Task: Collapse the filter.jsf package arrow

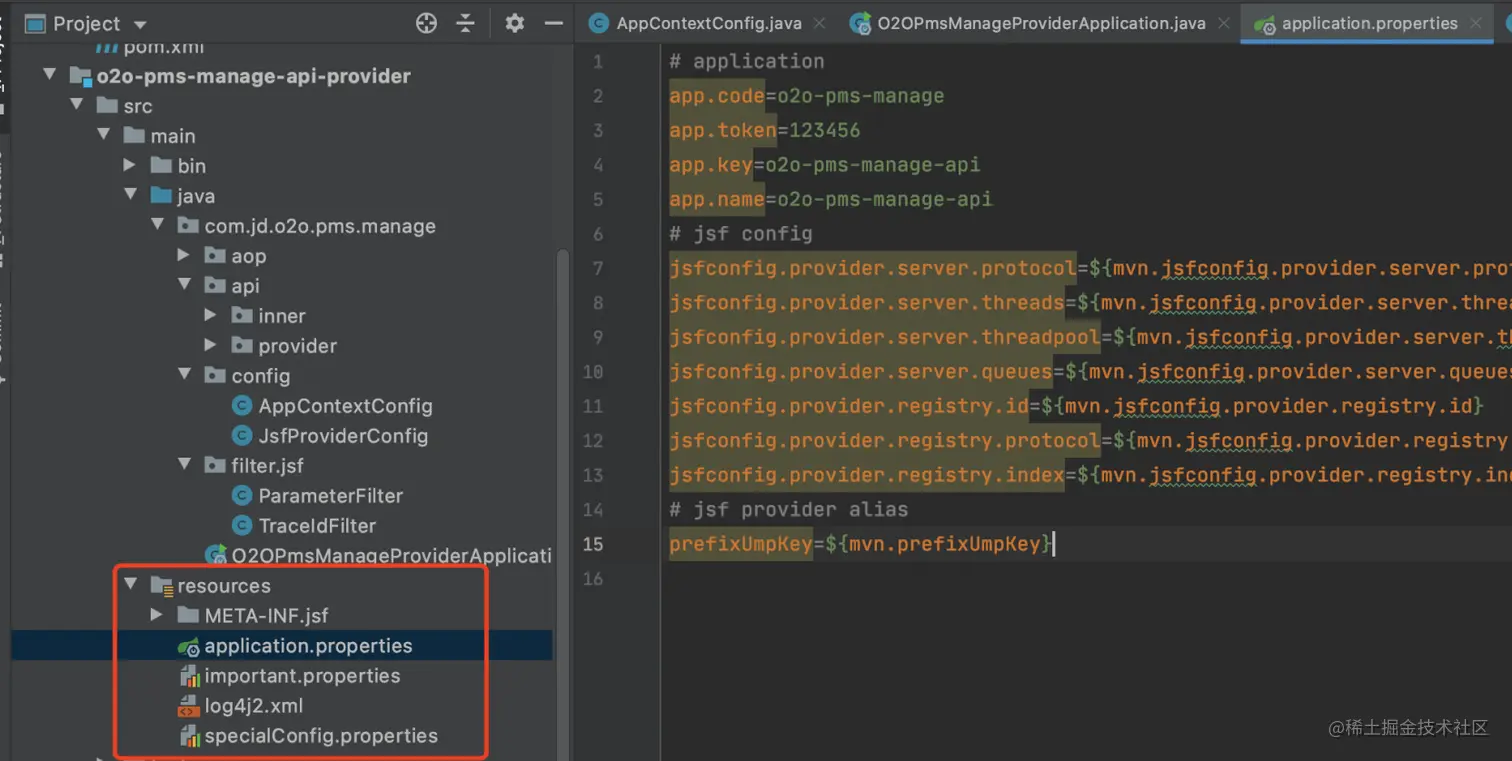Action: (185, 465)
